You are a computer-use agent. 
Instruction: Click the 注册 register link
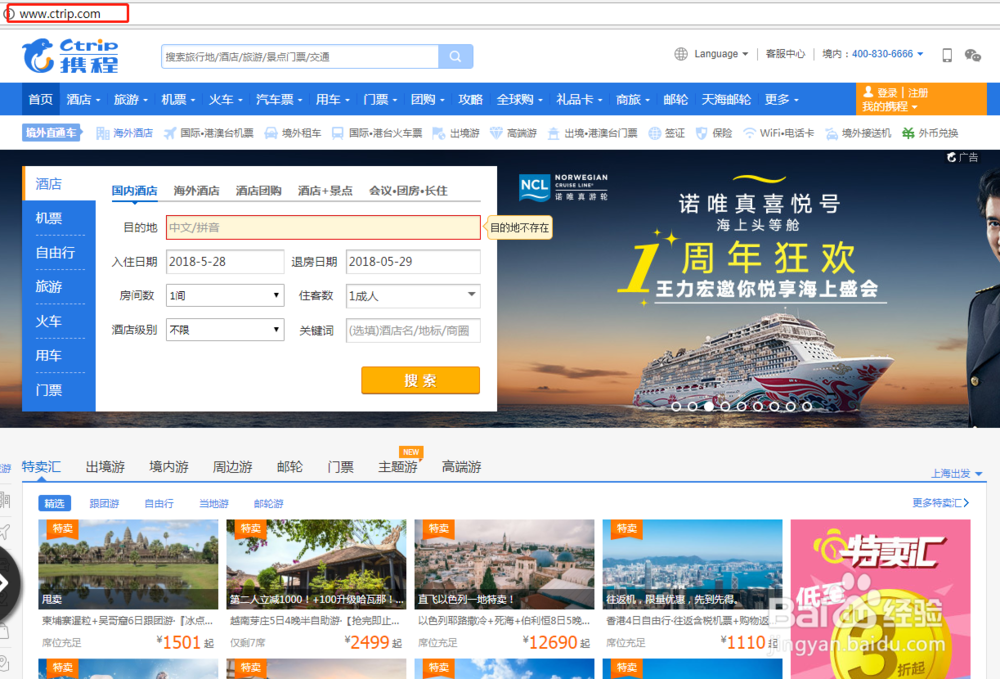coord(918,92)
